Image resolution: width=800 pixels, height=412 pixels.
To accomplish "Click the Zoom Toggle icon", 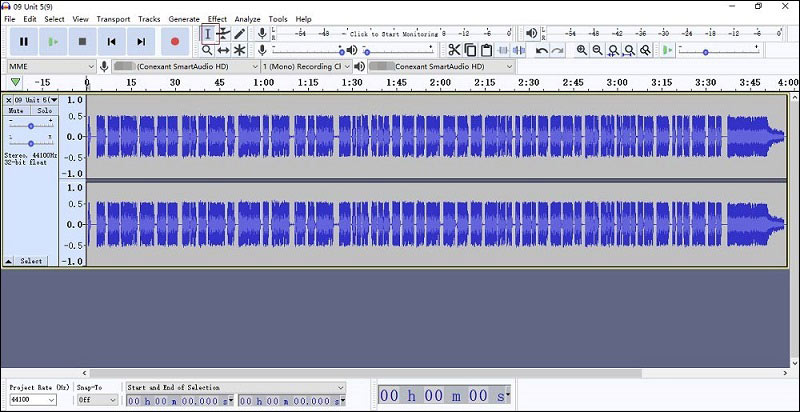I will [645, 50].
